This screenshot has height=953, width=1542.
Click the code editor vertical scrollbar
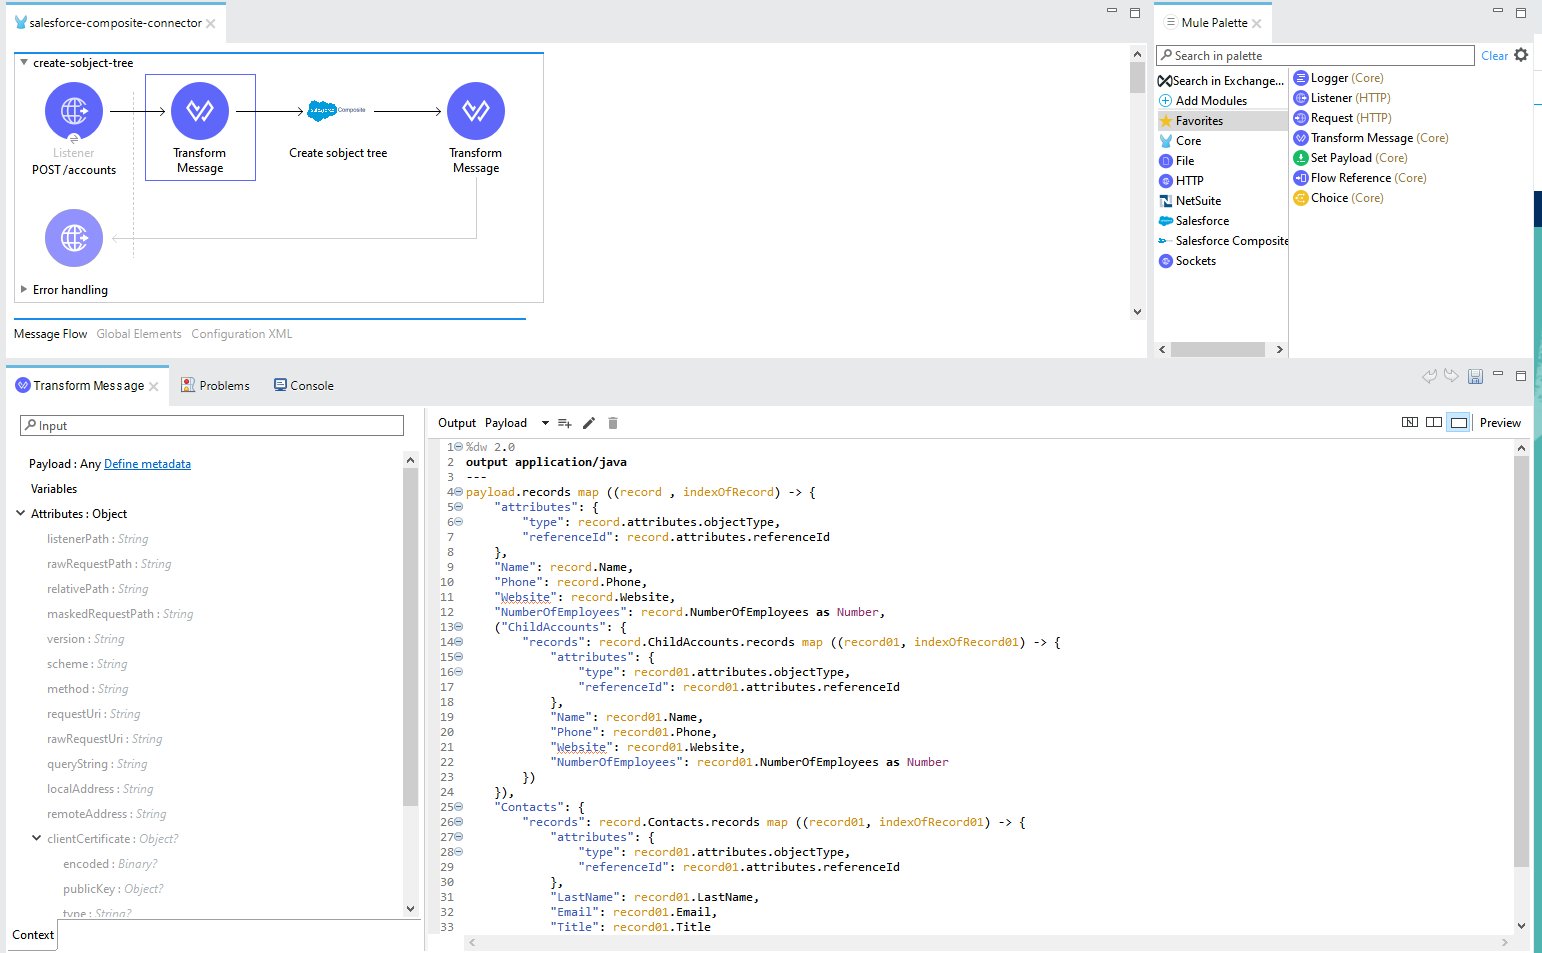(1521, 661)
